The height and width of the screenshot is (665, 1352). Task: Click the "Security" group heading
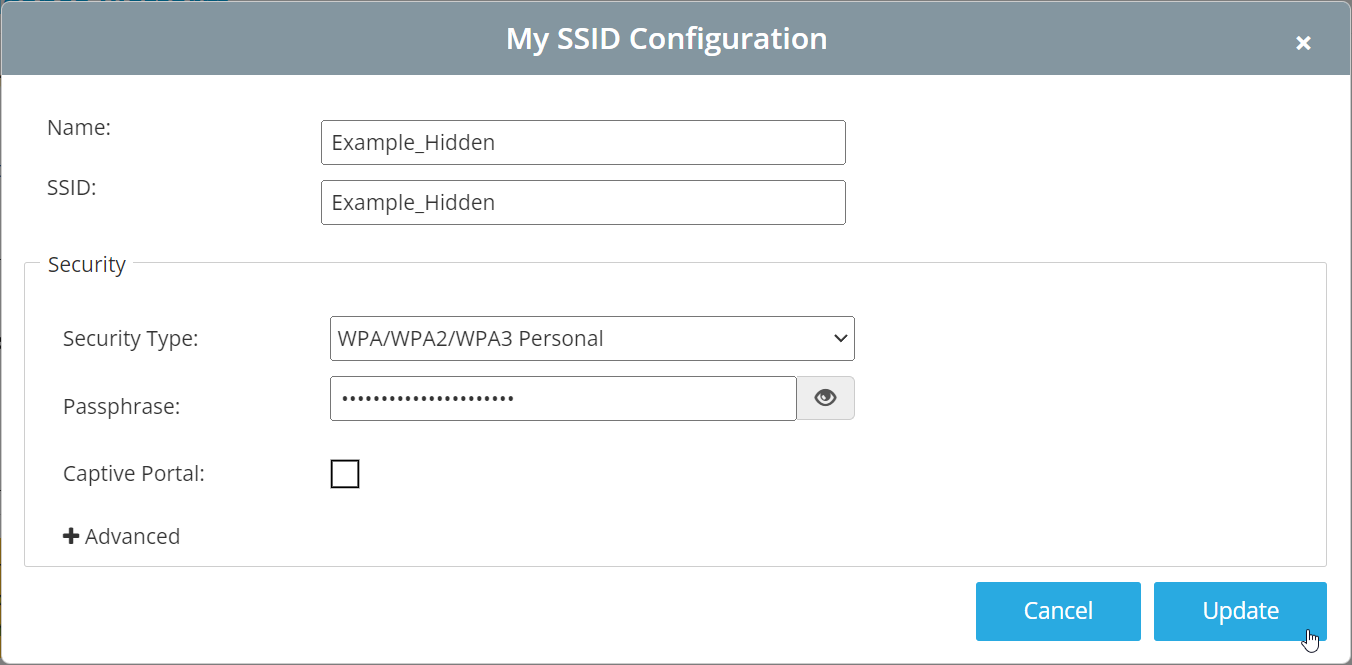87,264
